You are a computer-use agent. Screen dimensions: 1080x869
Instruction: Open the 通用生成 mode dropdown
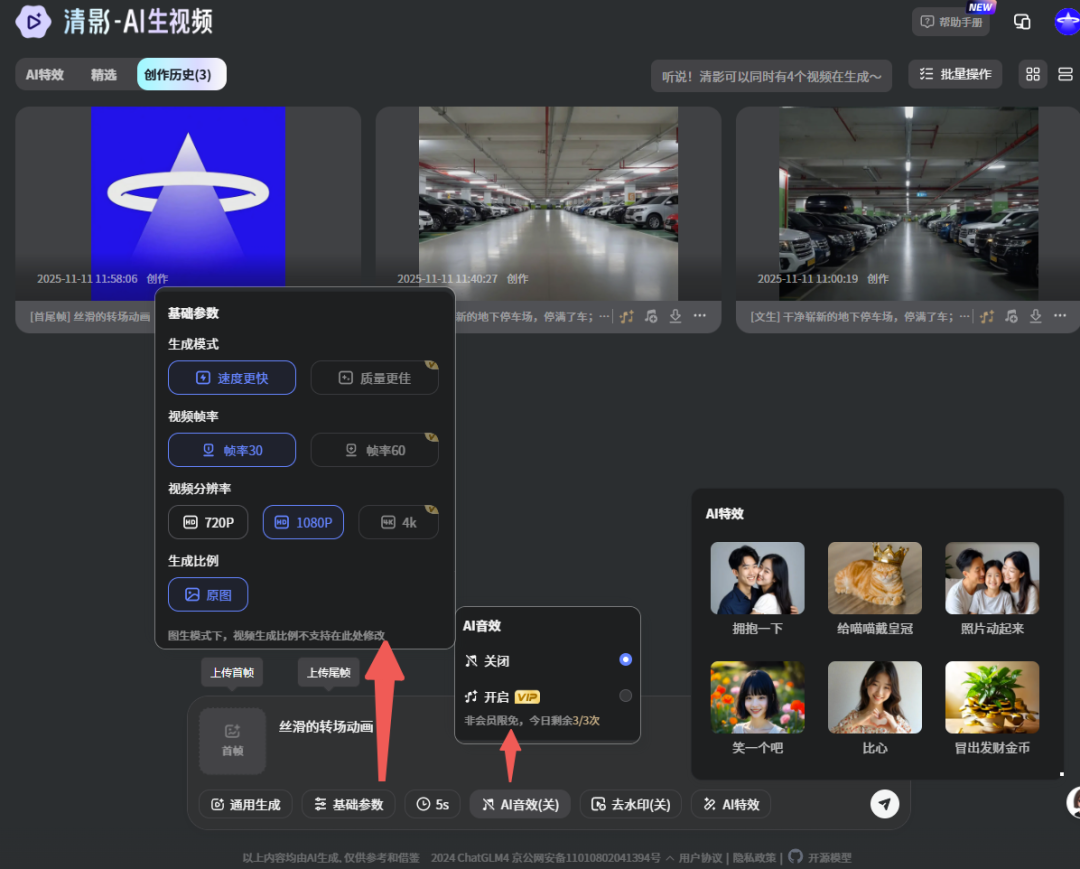(246, 804)
